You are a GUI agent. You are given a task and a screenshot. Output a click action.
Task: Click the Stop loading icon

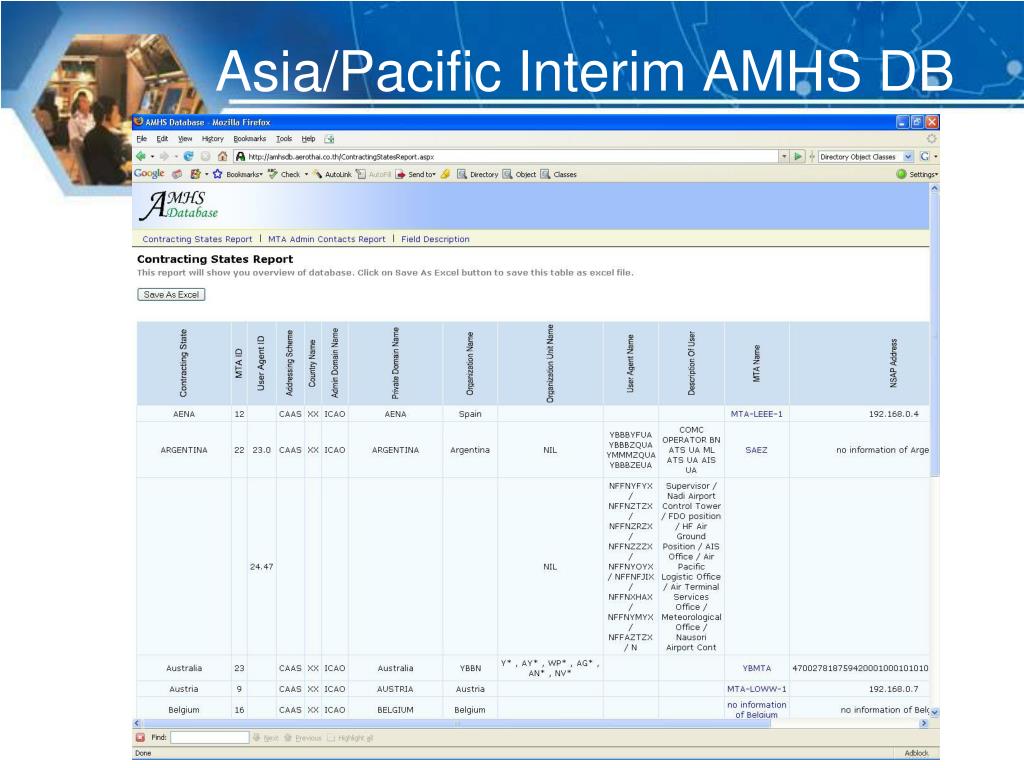click(x=205, y=157)
